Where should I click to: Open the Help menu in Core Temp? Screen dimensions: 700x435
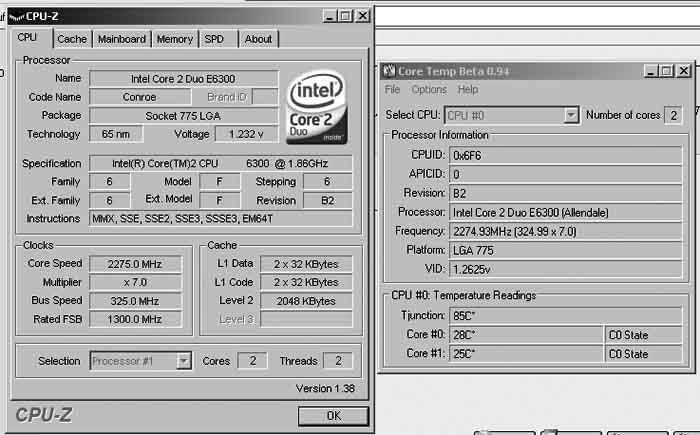[468, 90]
